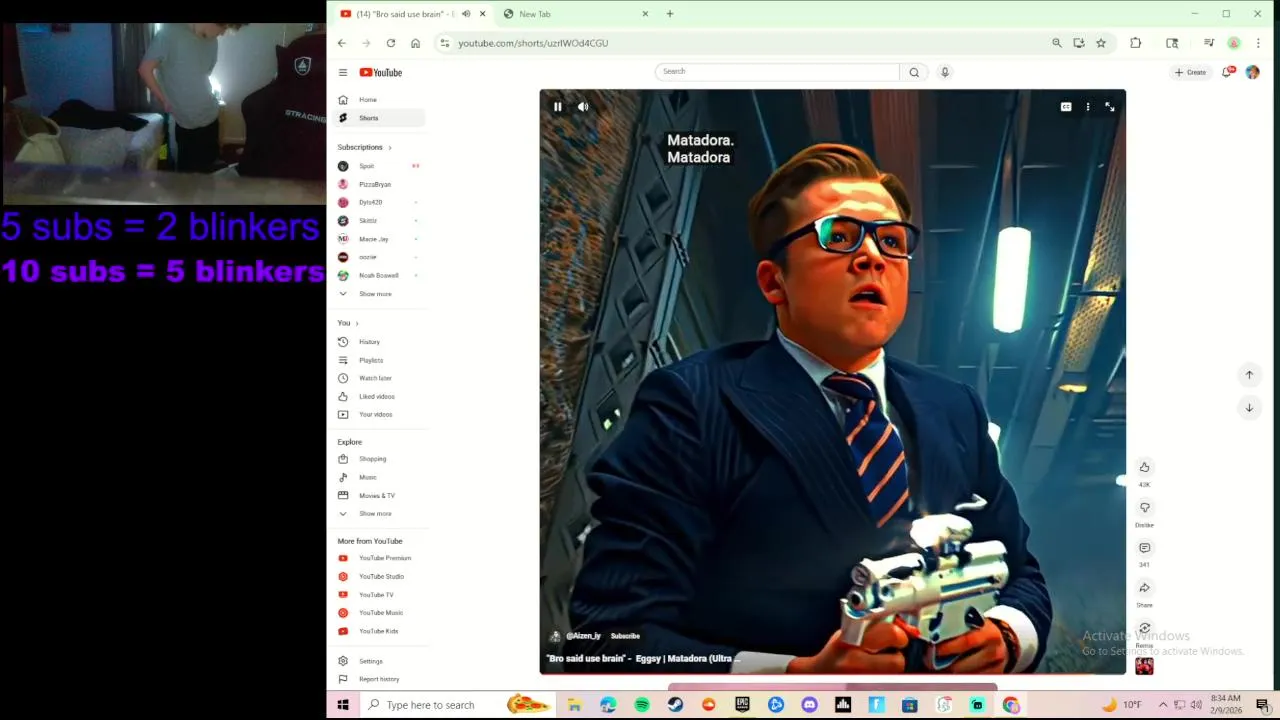Click the magnifier search button
The width and height of the screenshot is (1280, 720).
914,72
